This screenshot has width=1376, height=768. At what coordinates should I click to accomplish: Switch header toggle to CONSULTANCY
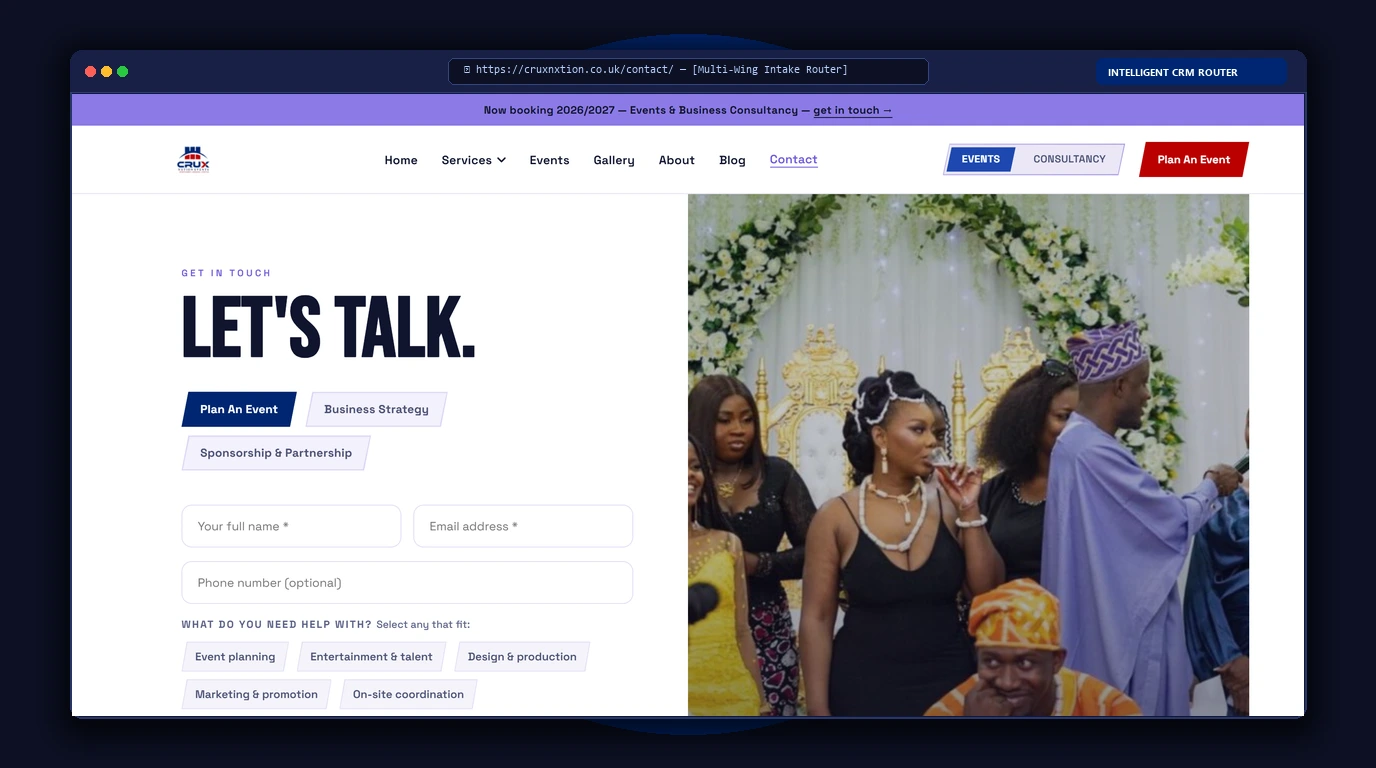point(1069,159)
